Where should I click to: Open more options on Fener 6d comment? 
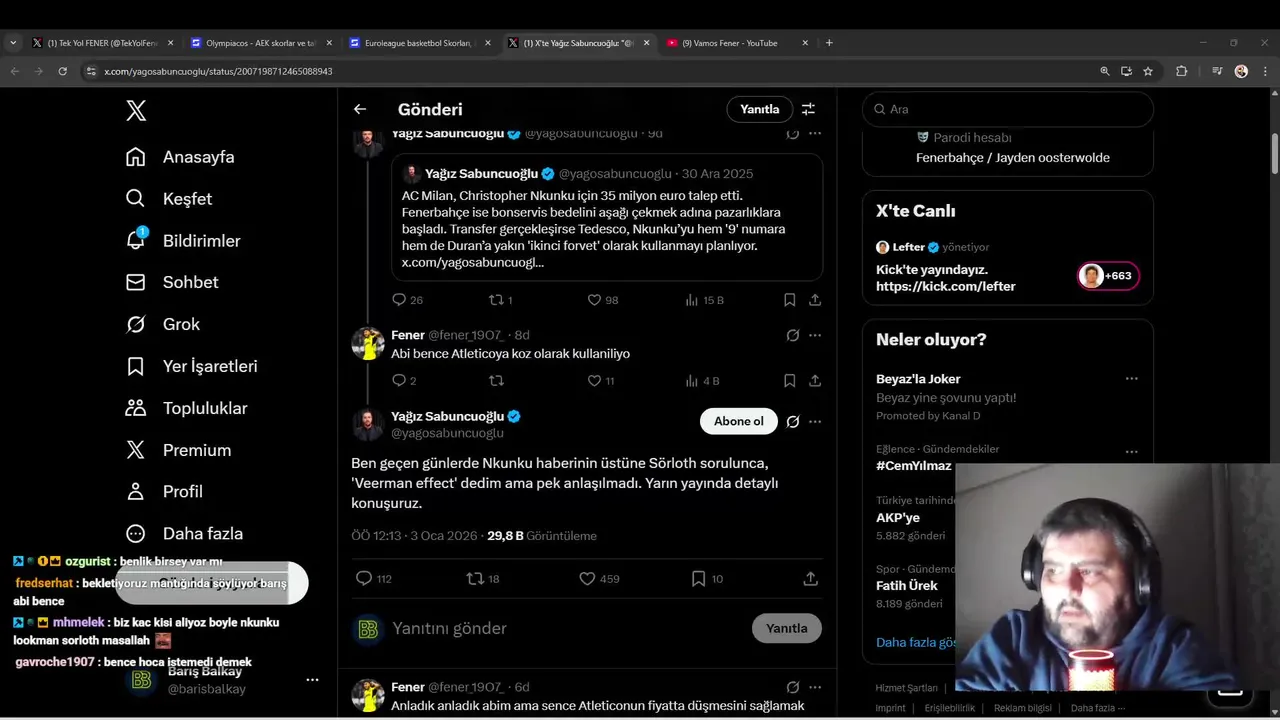[815, 687]
